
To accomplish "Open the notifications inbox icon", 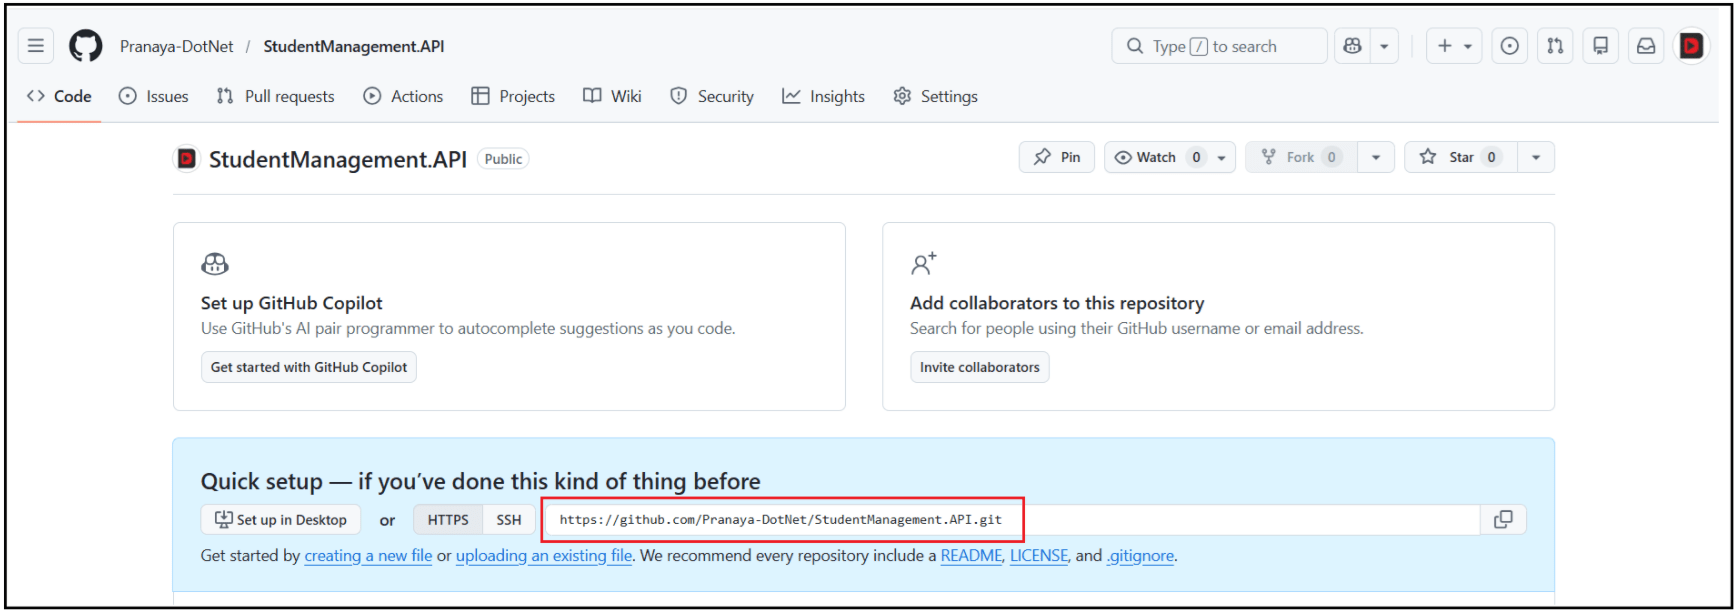I will [x=1646, y=46].
